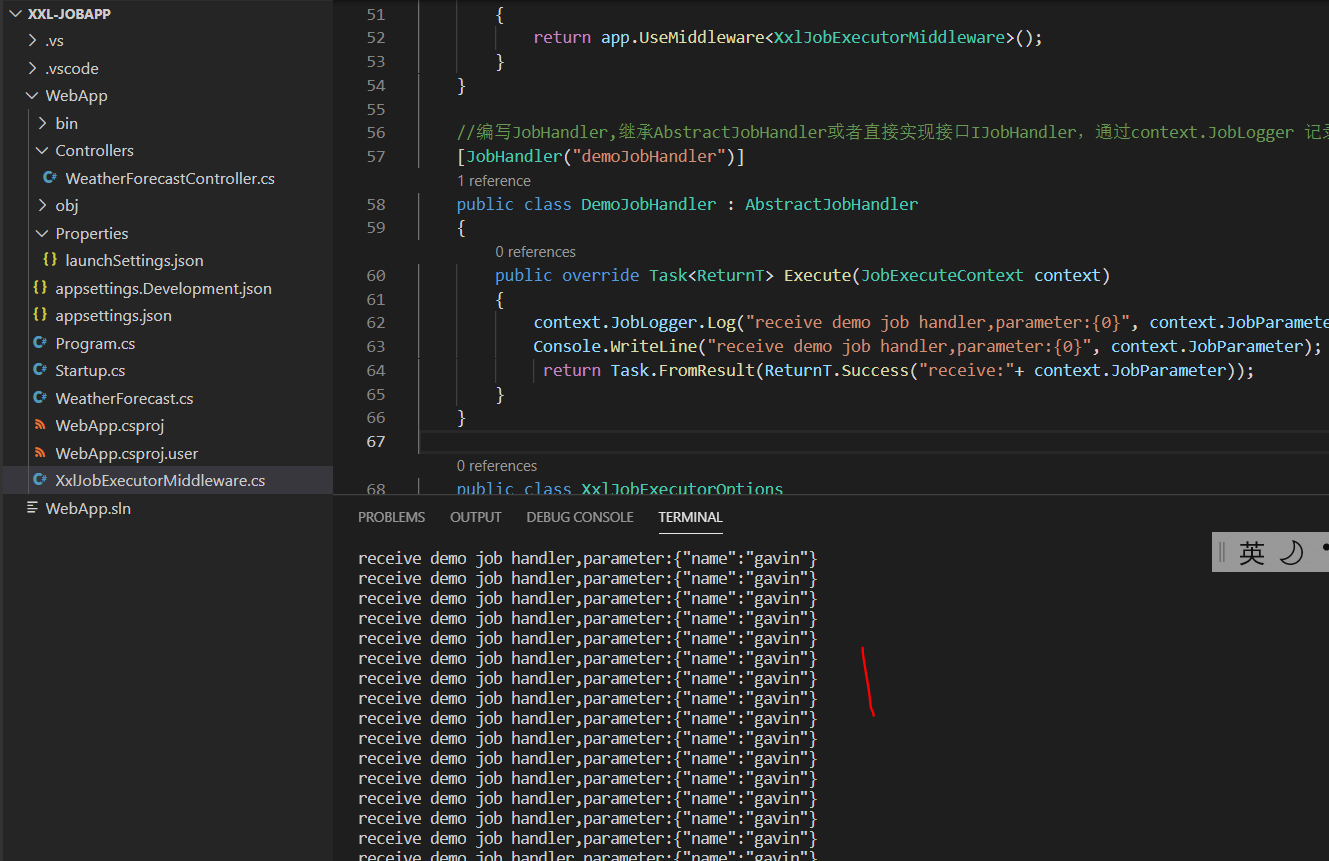Place cursor on empty line 67
This screenshot has height=861, width=1329.
point(873,442)
